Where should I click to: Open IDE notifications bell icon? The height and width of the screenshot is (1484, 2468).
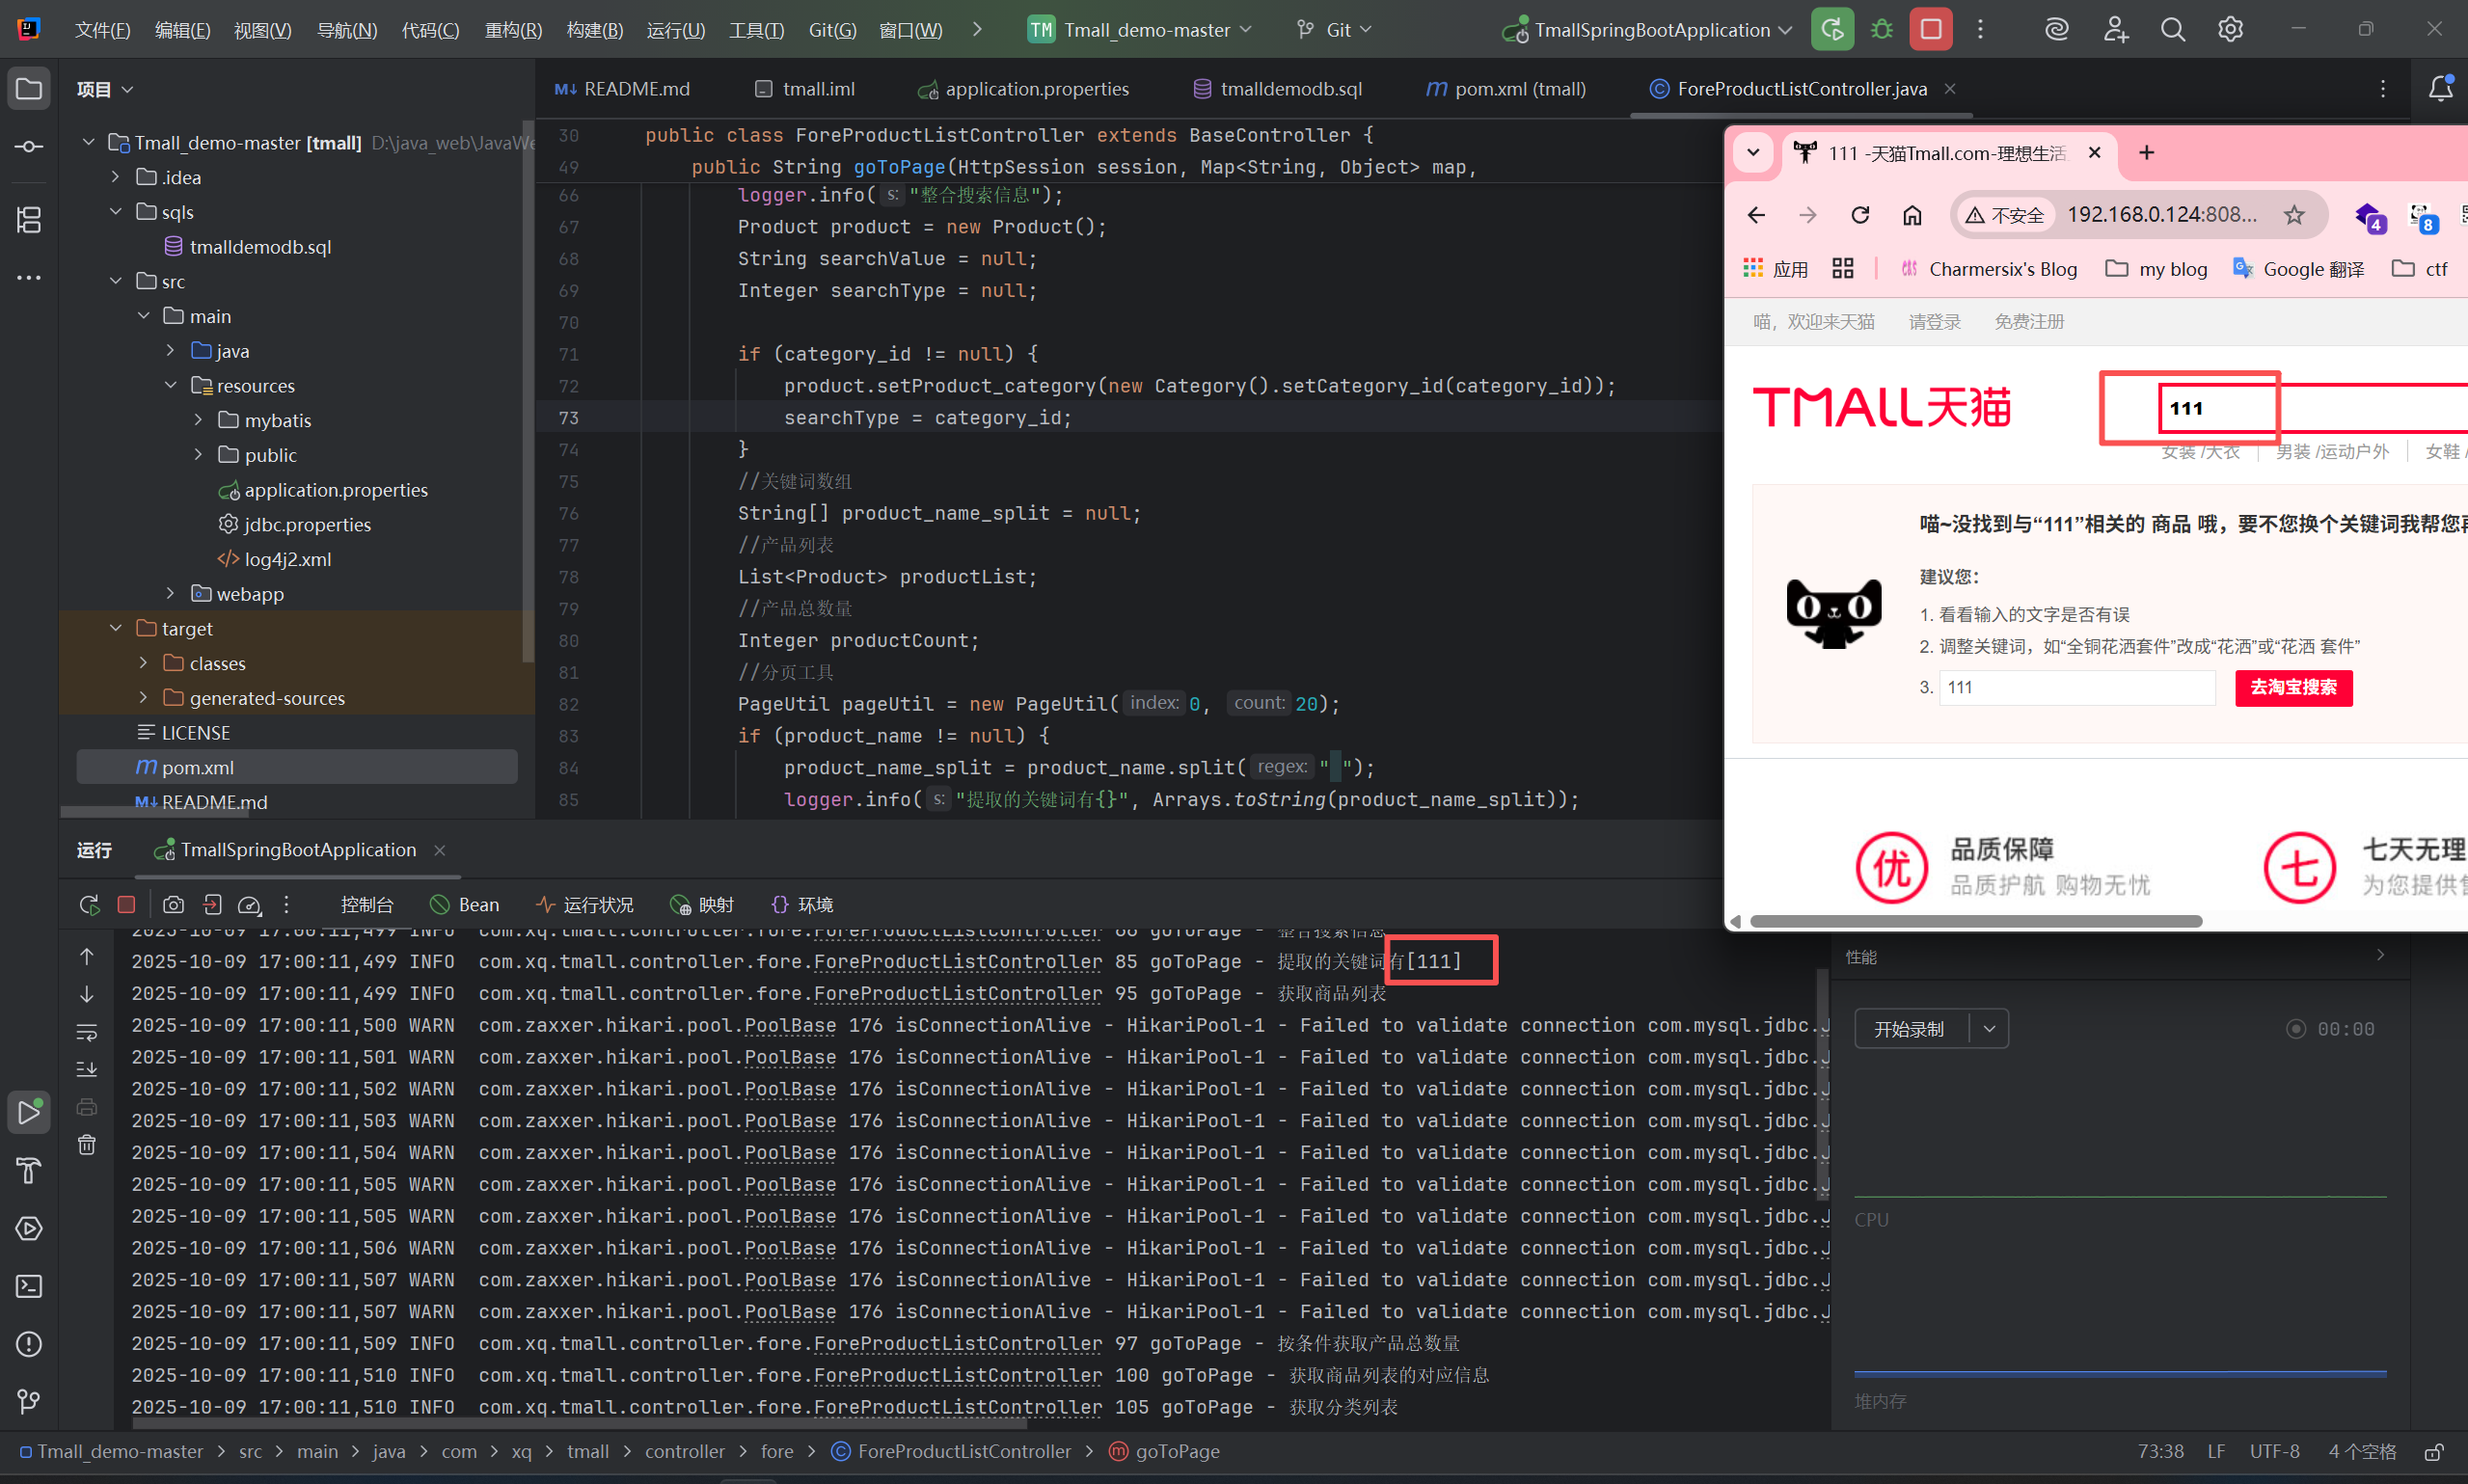pyautogui.click(x=2440, y=89)
